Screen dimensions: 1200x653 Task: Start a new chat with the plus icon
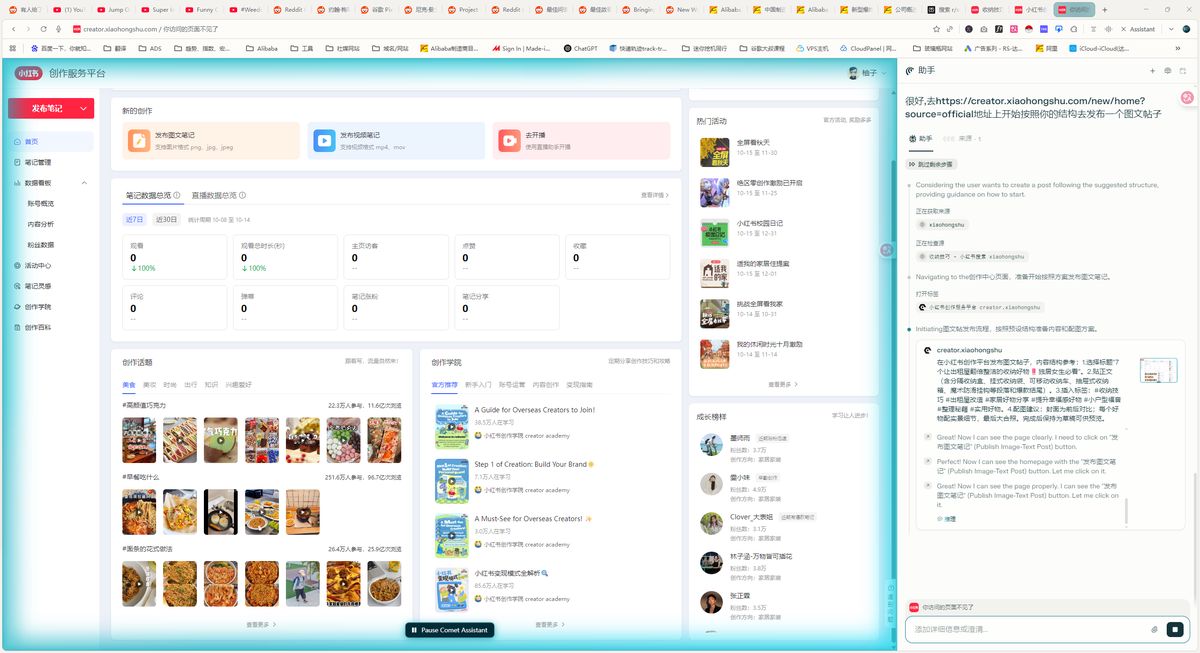pos(1152,71)
